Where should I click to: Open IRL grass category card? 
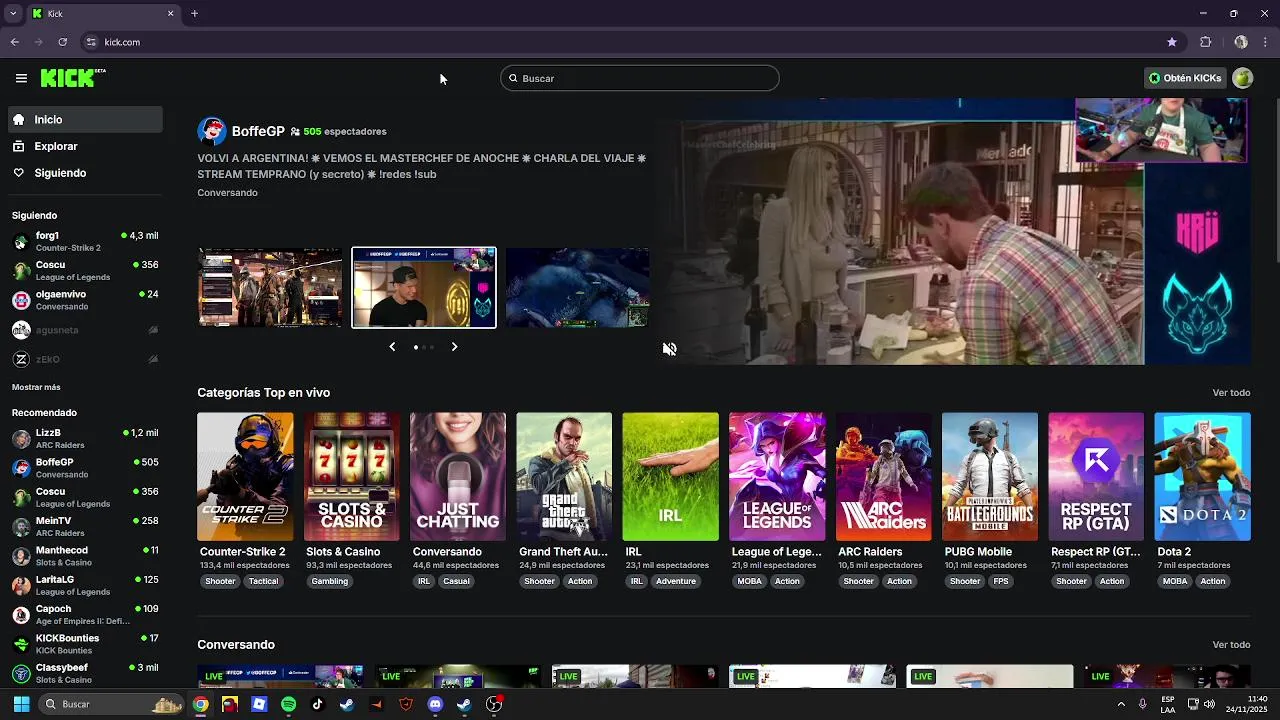click(670, 477)
